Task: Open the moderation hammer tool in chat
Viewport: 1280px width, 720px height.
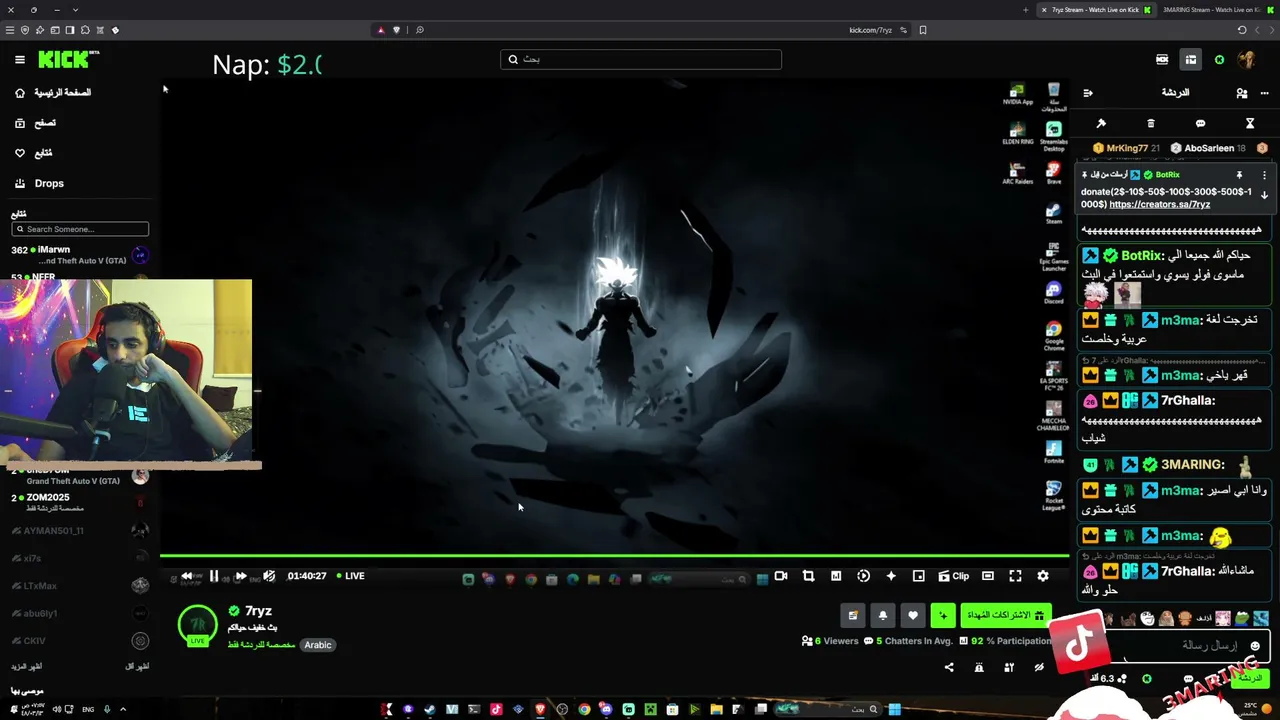Action: coord(1101,123)
